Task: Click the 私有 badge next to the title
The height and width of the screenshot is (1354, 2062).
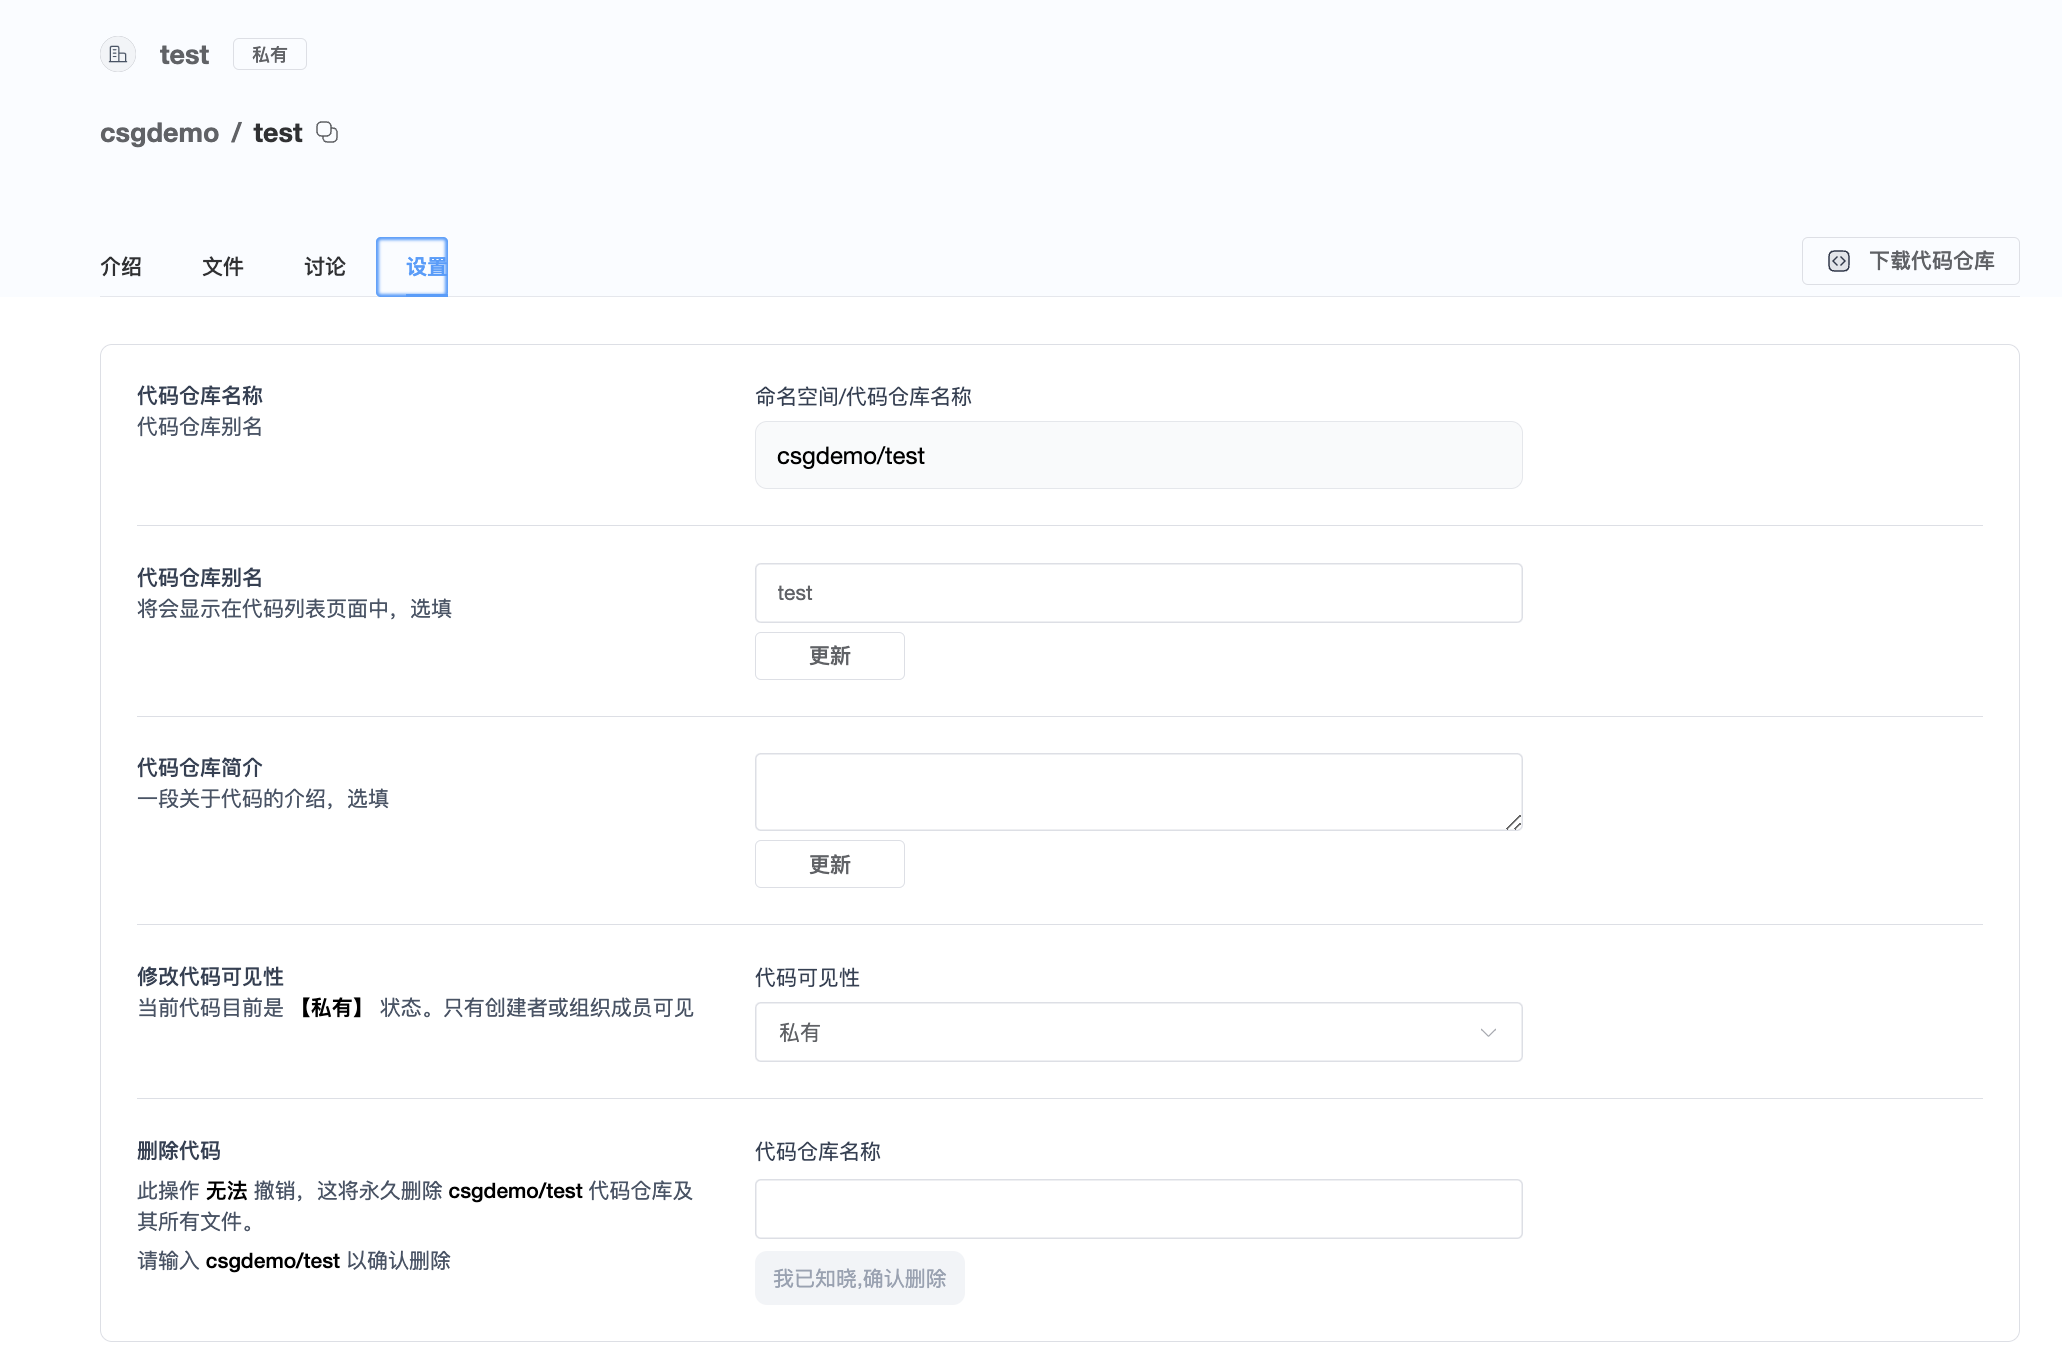Action: (x=269, y=54)
